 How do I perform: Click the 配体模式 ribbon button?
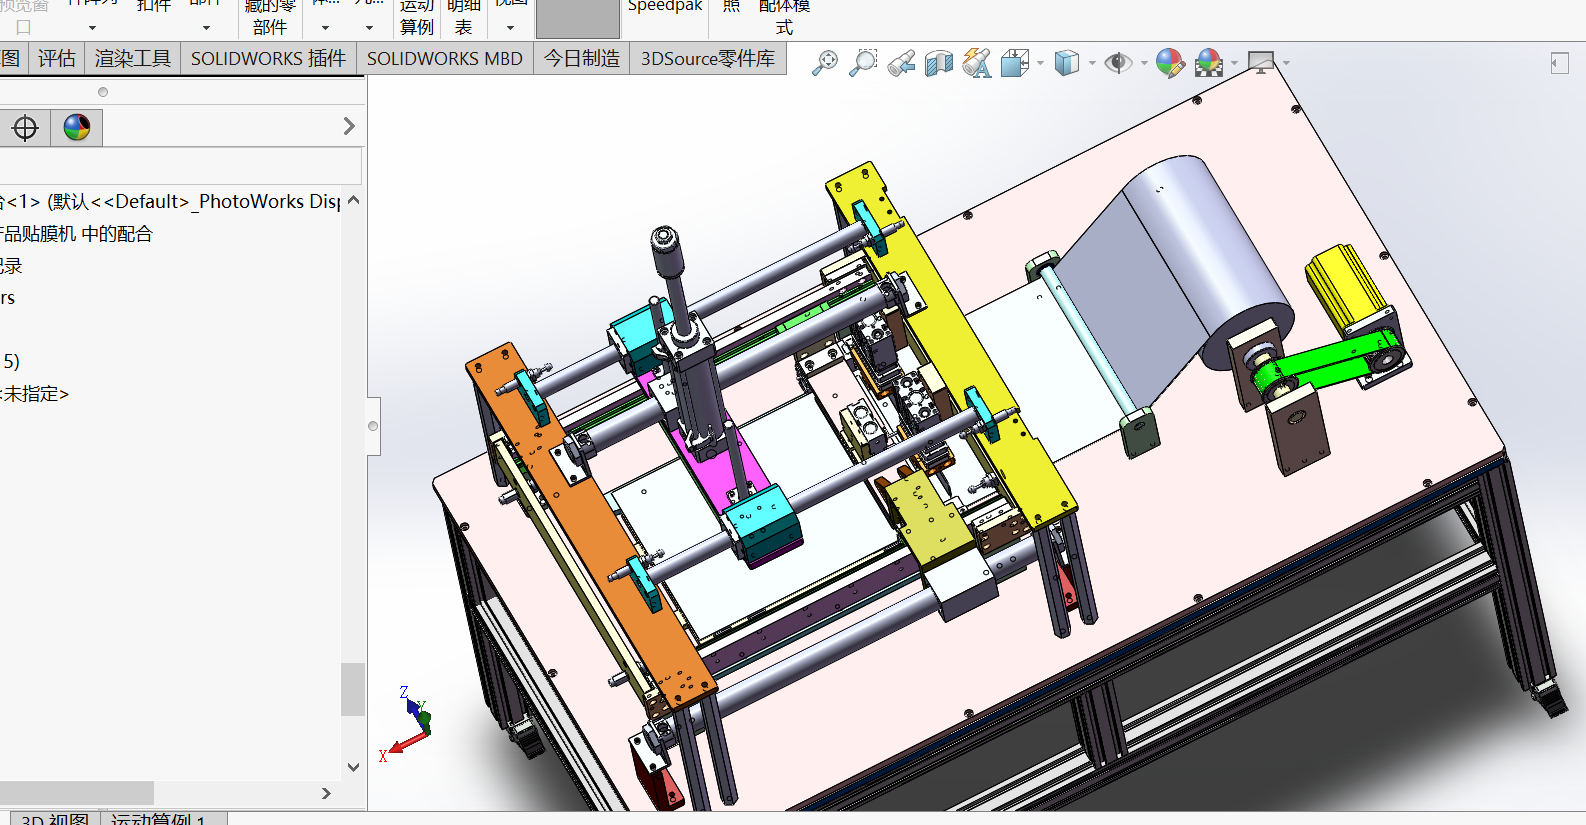coord(785,17)
